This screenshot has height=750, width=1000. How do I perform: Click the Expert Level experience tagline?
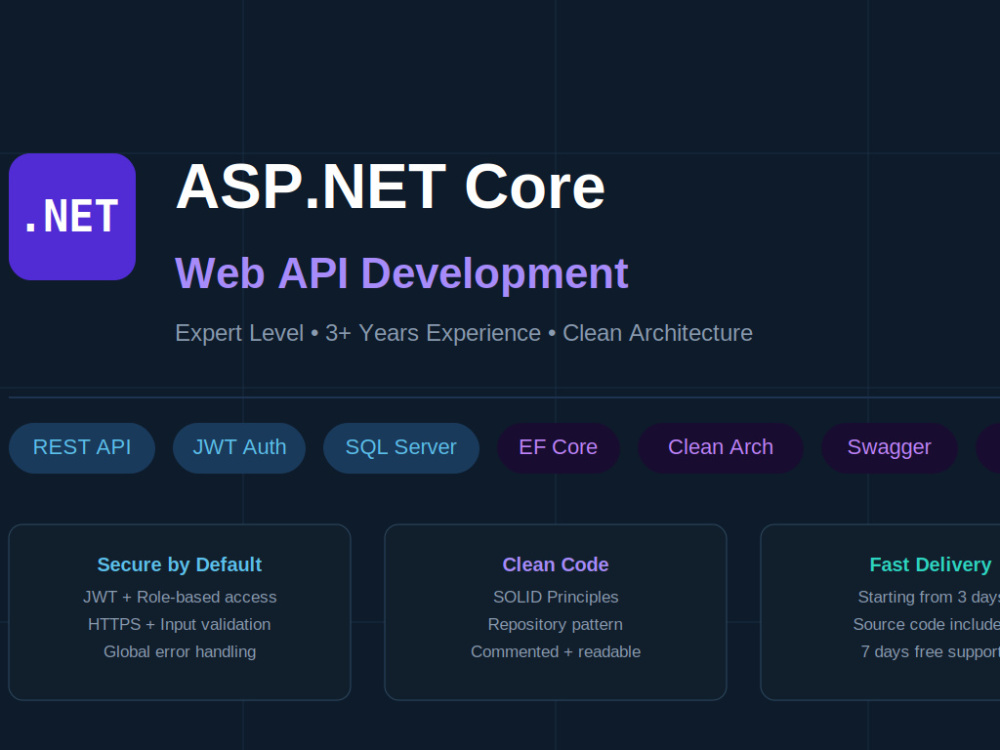coord(464,333)
